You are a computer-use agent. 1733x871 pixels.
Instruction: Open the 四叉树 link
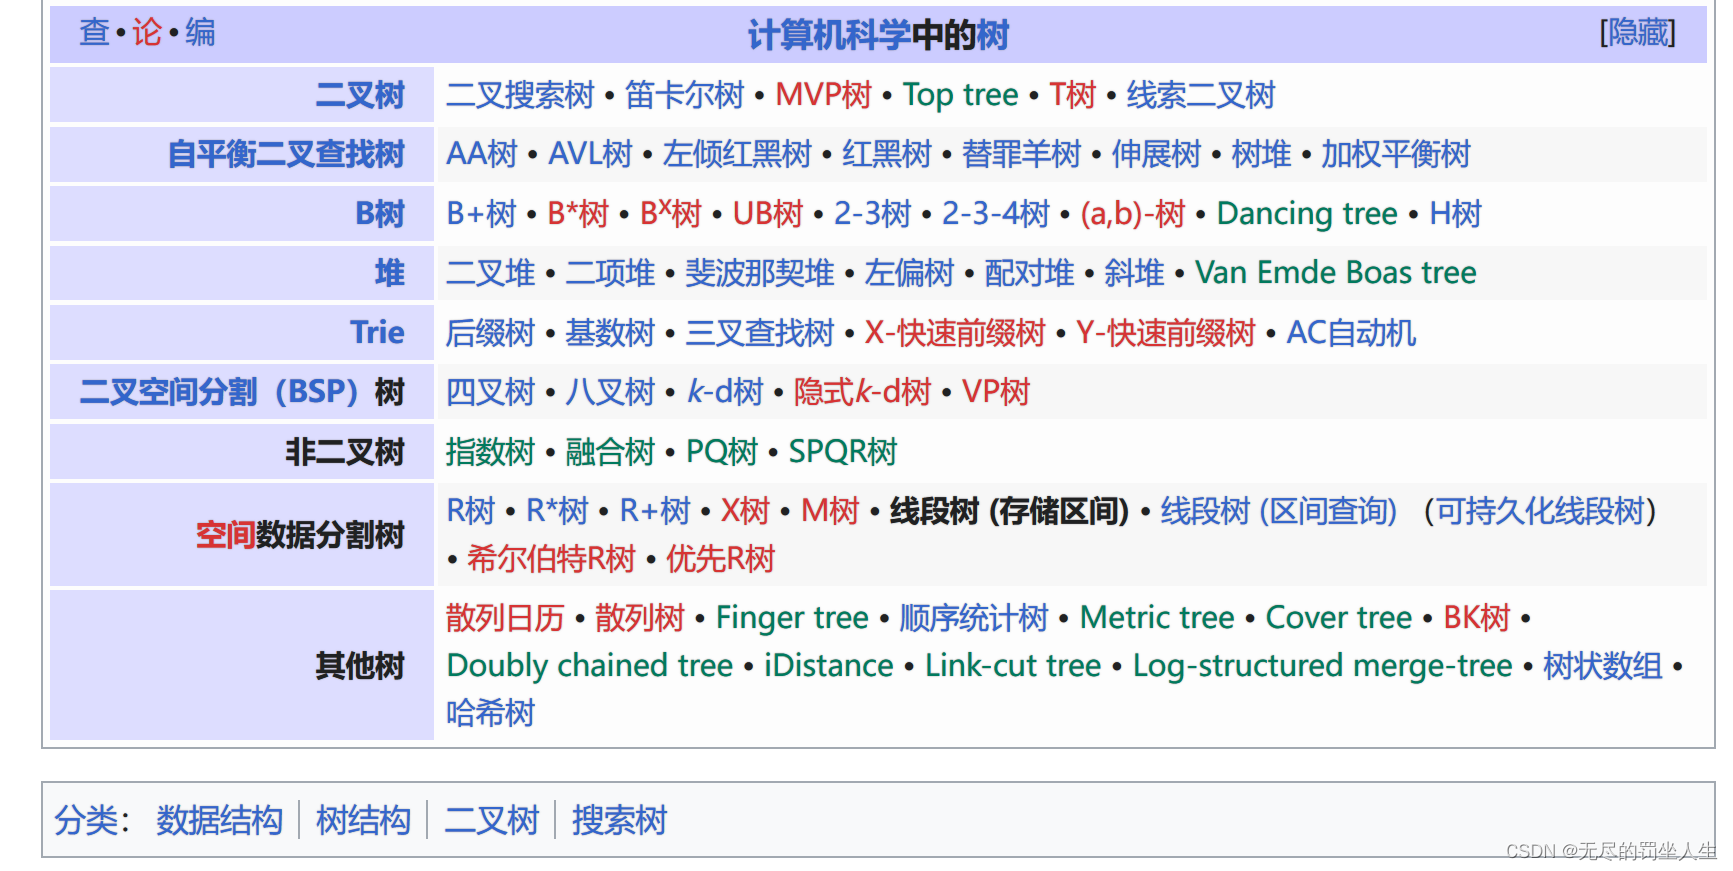click(x=491, y=391)
